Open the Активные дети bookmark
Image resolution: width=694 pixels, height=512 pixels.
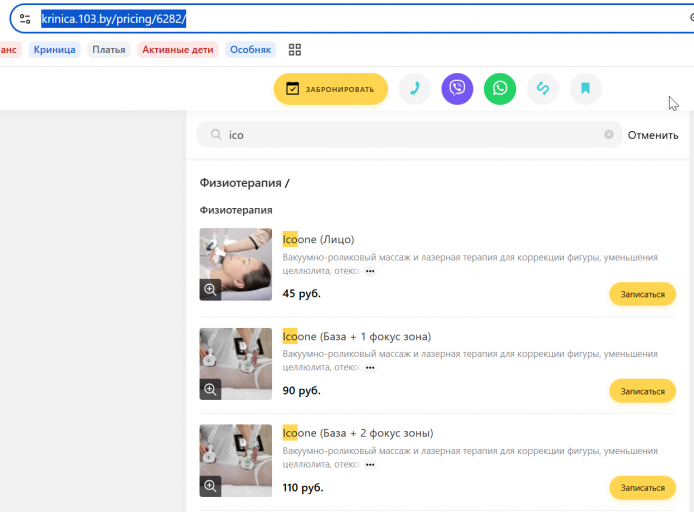pyautogui.click(x=178, y=50)
